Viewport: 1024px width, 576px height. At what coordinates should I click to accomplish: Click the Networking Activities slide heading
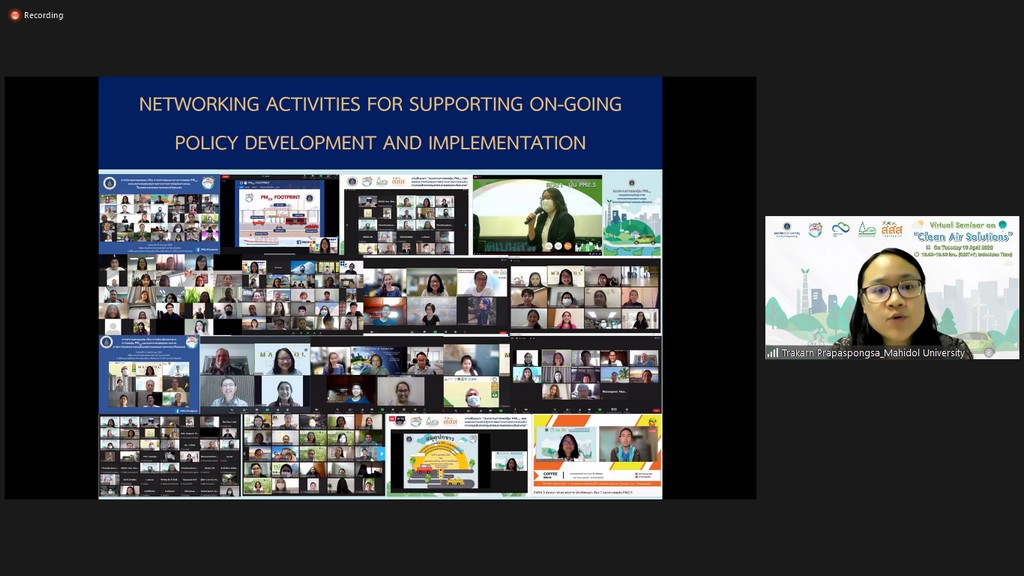380,104
